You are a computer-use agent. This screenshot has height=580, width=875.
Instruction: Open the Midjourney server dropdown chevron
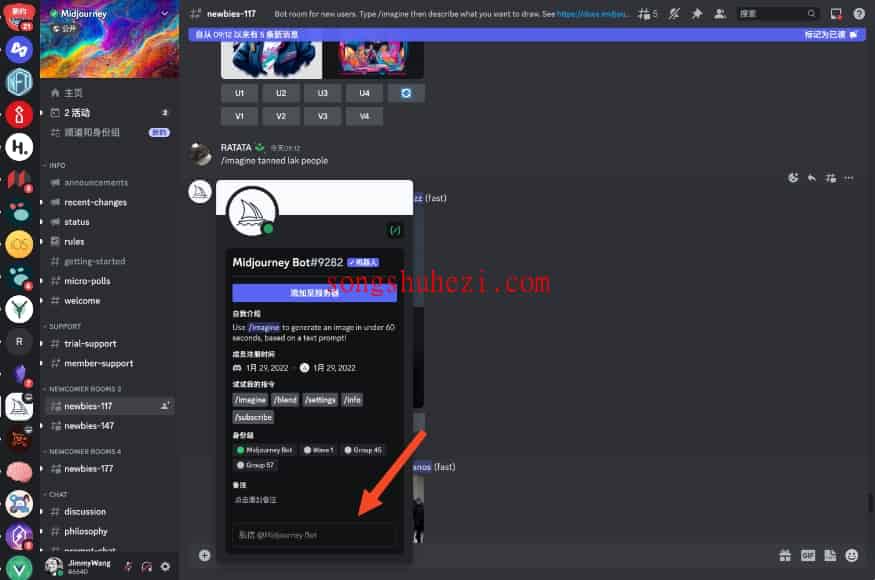coord(165,13)
